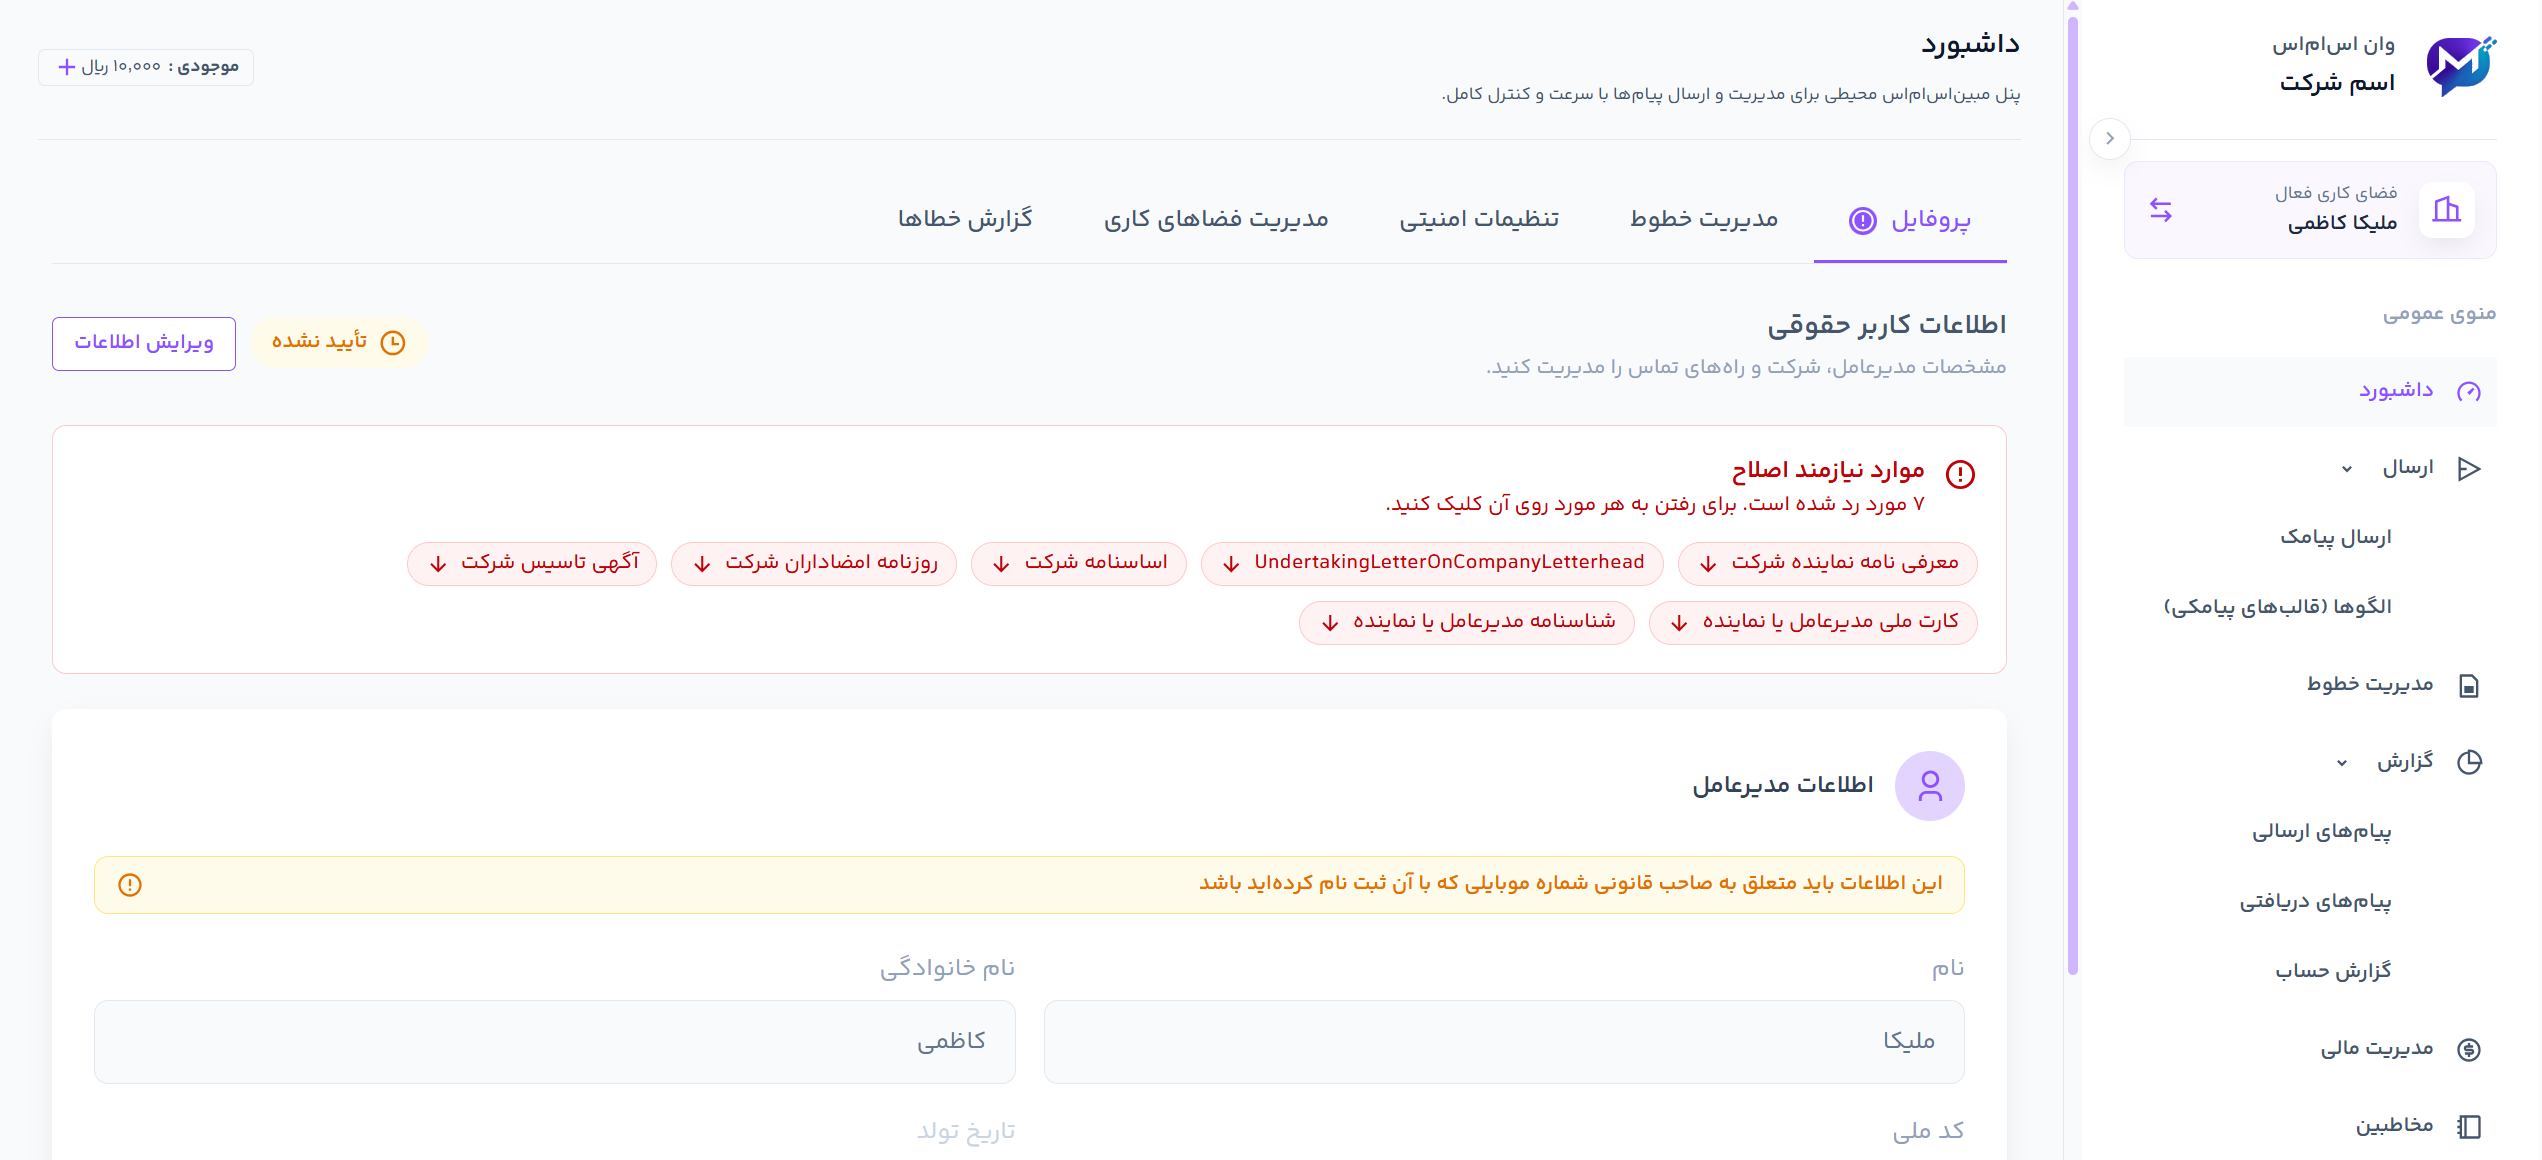Open پیام‌های دریافتی in sidebar
This screenshot has width=2542, height=1160.
(2315, 902)
